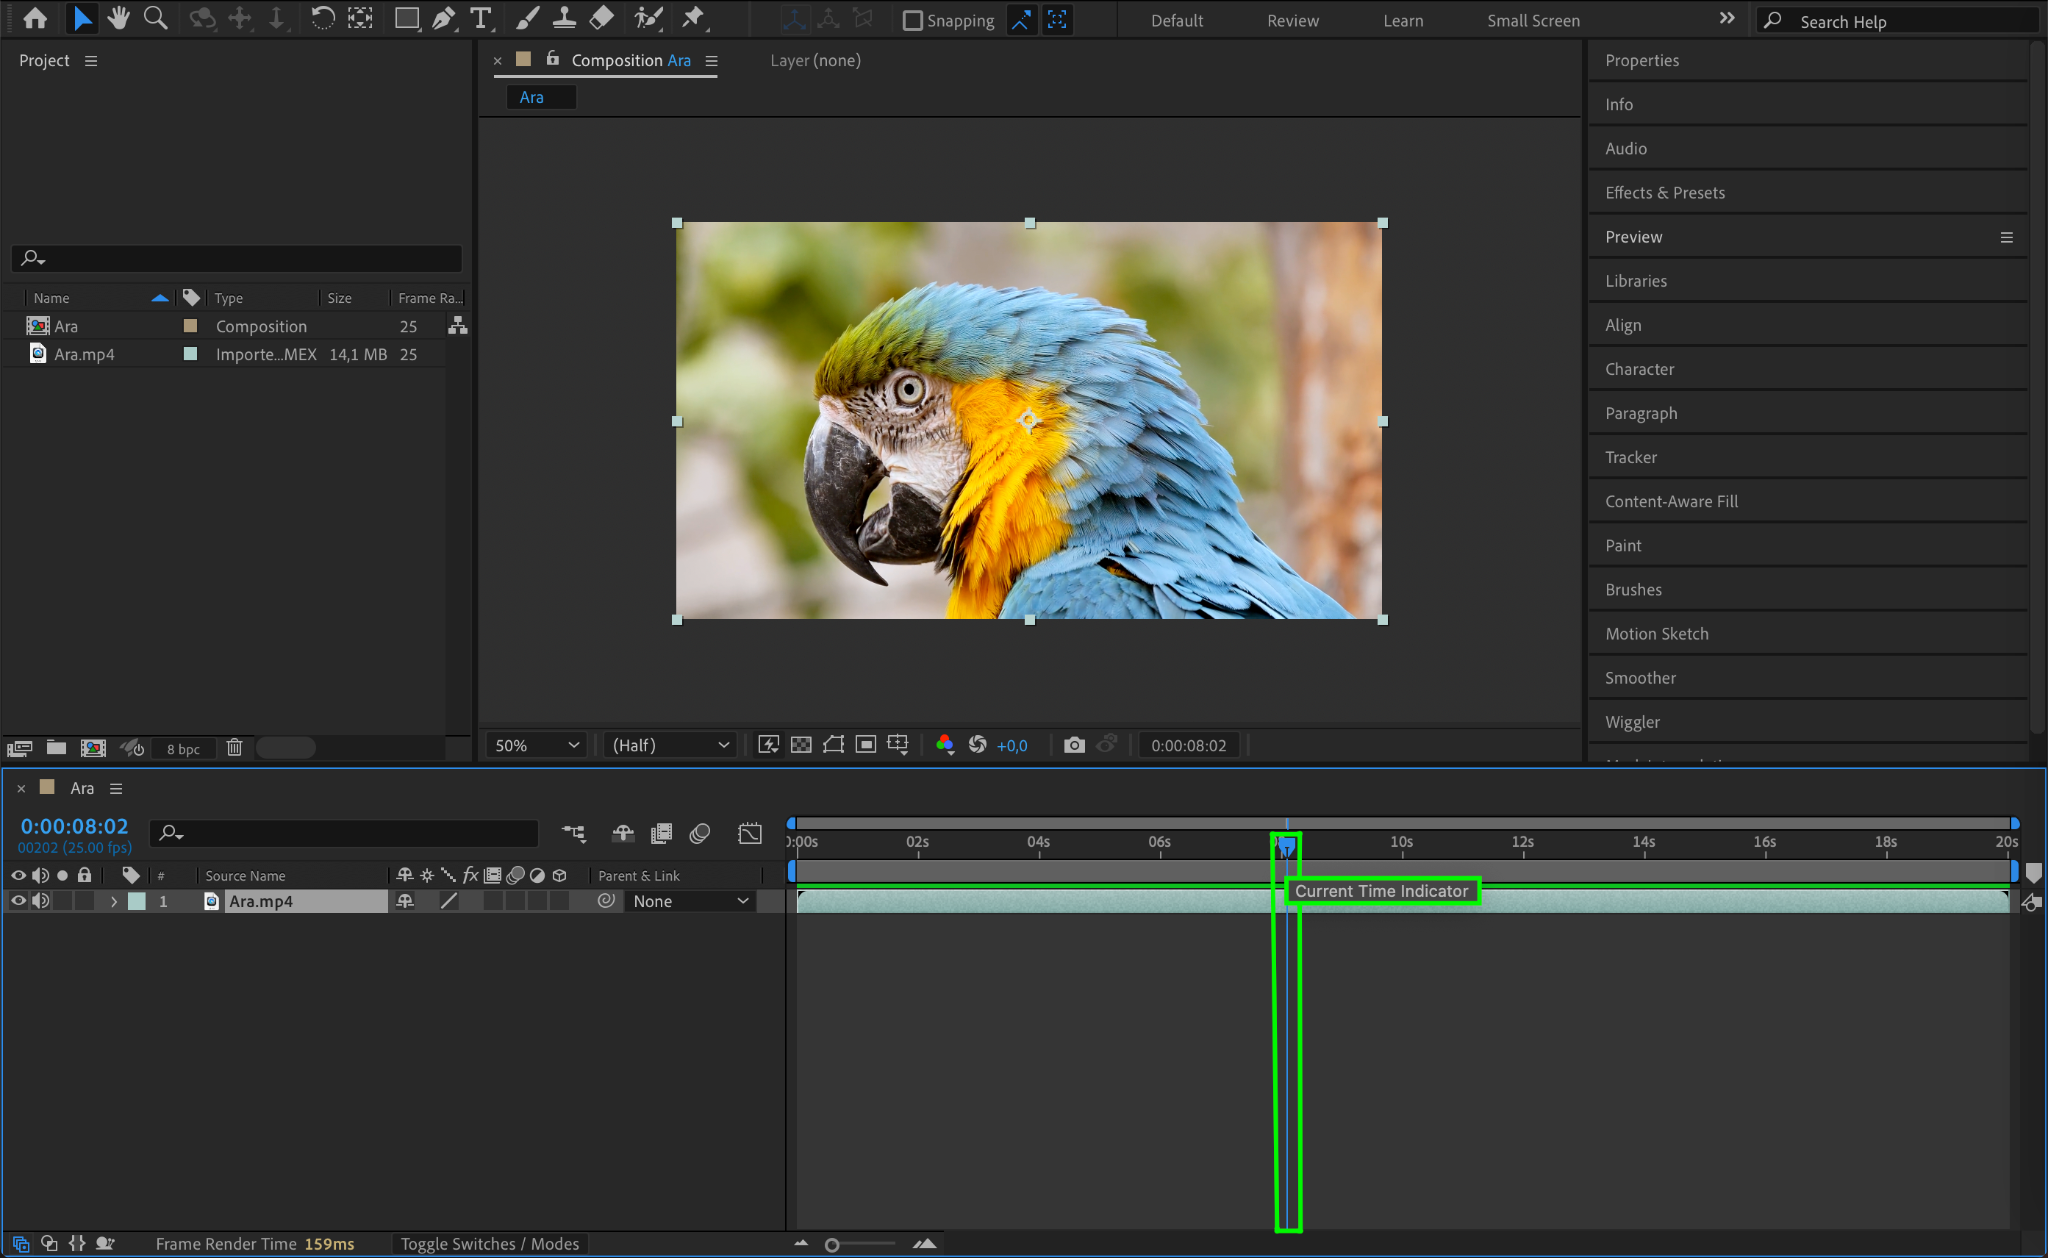The height and width of the screenshot is (1258, 2048).
Task: Select the Zoom tool
Action: [155, 18]
